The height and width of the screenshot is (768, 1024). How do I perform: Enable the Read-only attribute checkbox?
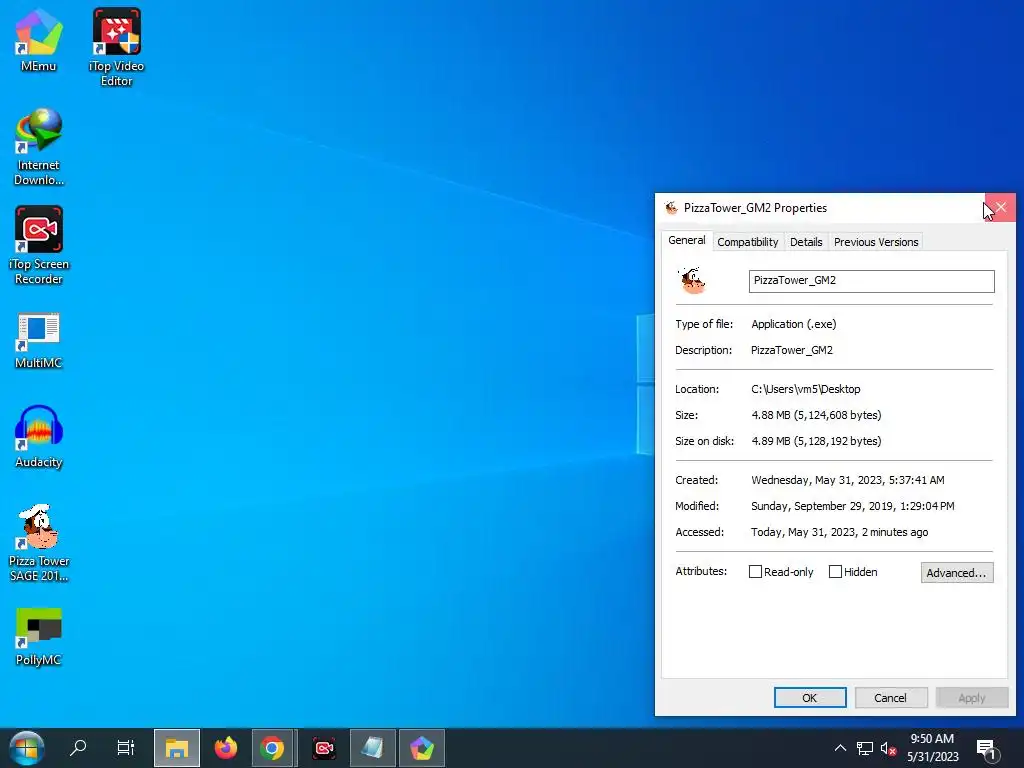[755, 571]
